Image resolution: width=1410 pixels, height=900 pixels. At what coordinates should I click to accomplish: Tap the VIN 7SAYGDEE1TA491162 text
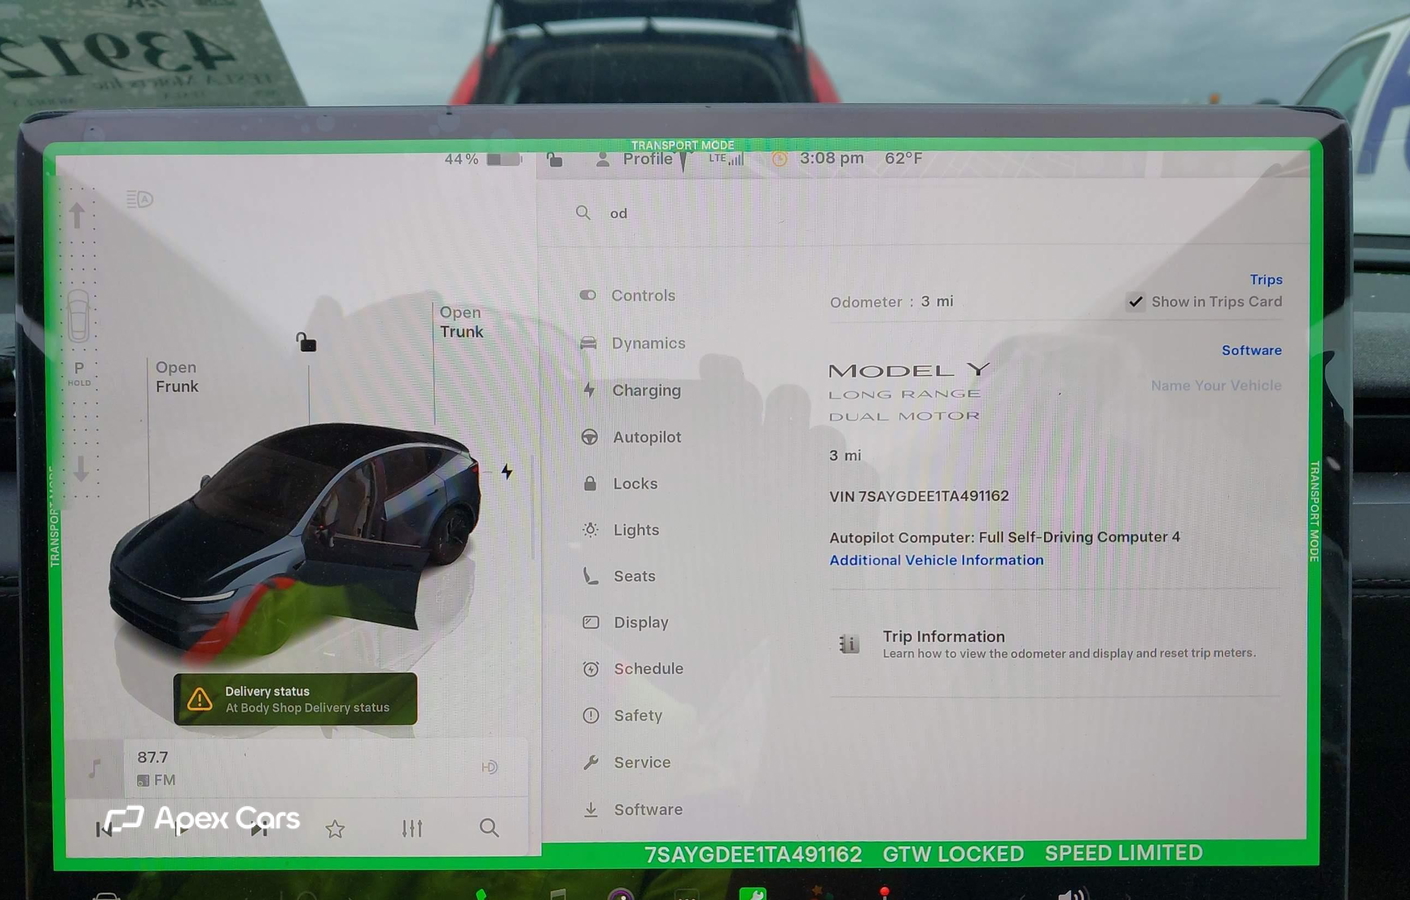coord(919,496)
